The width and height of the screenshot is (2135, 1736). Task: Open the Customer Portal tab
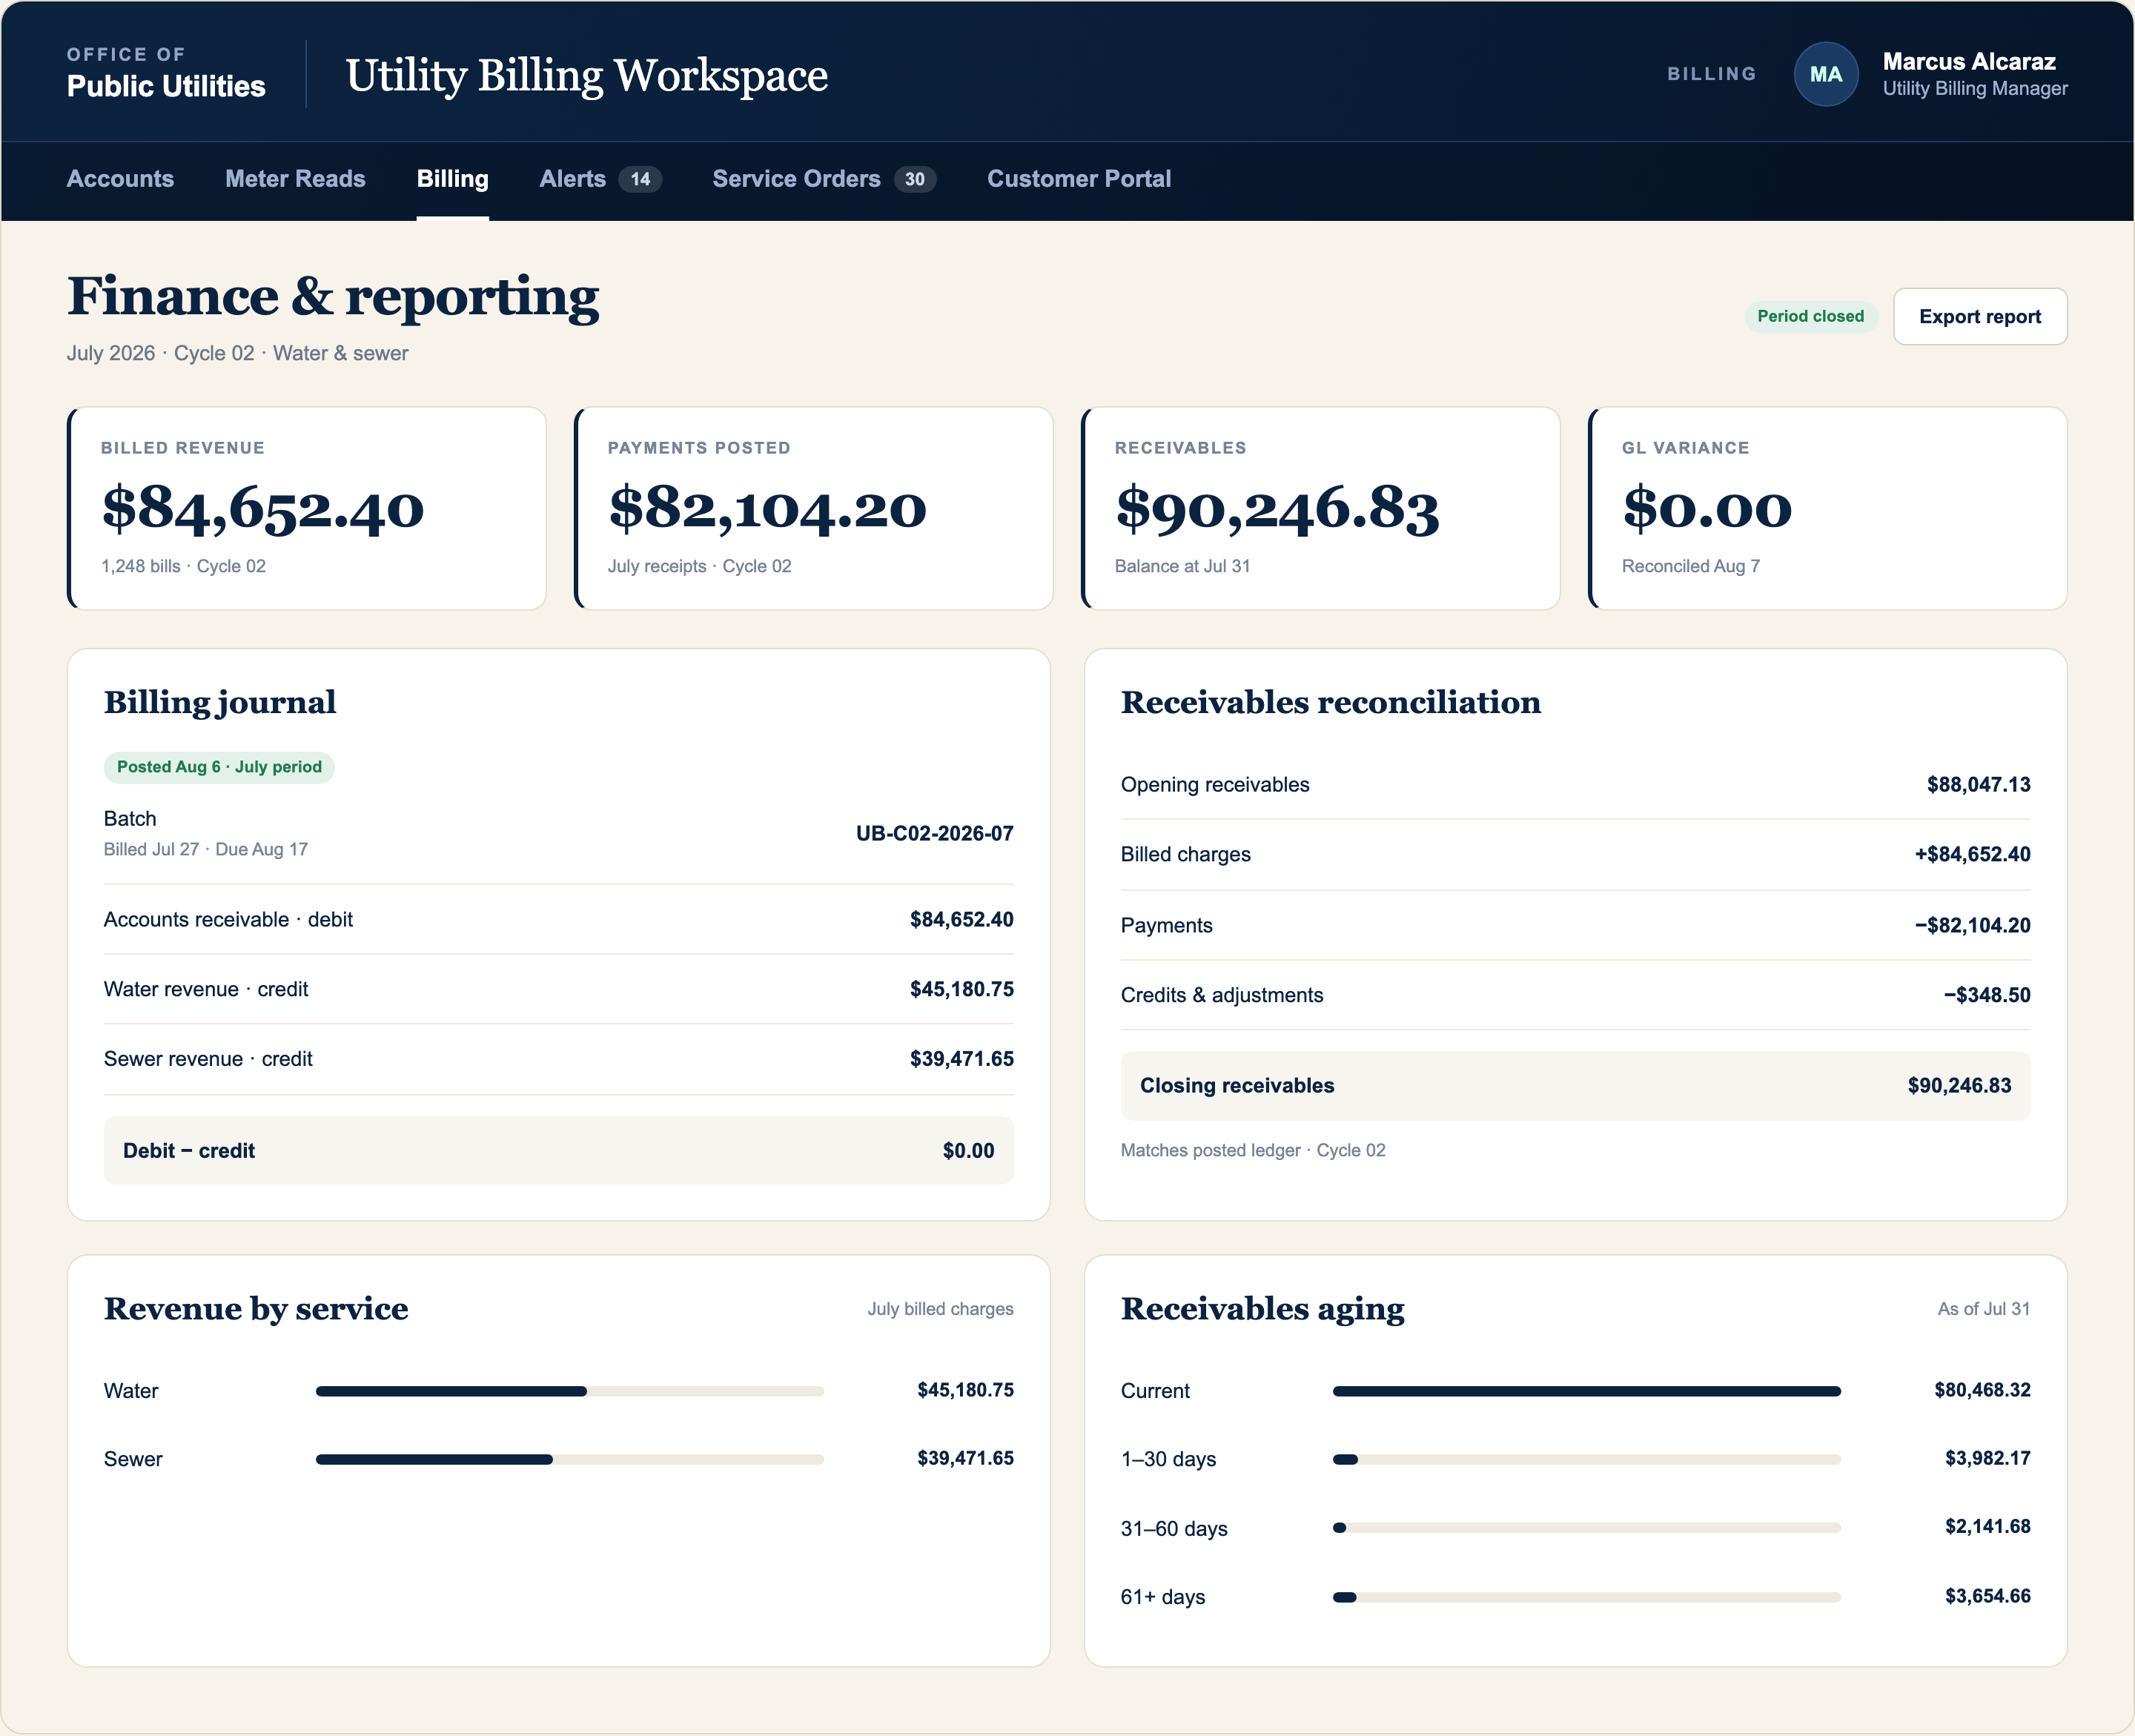[1079, 179]
